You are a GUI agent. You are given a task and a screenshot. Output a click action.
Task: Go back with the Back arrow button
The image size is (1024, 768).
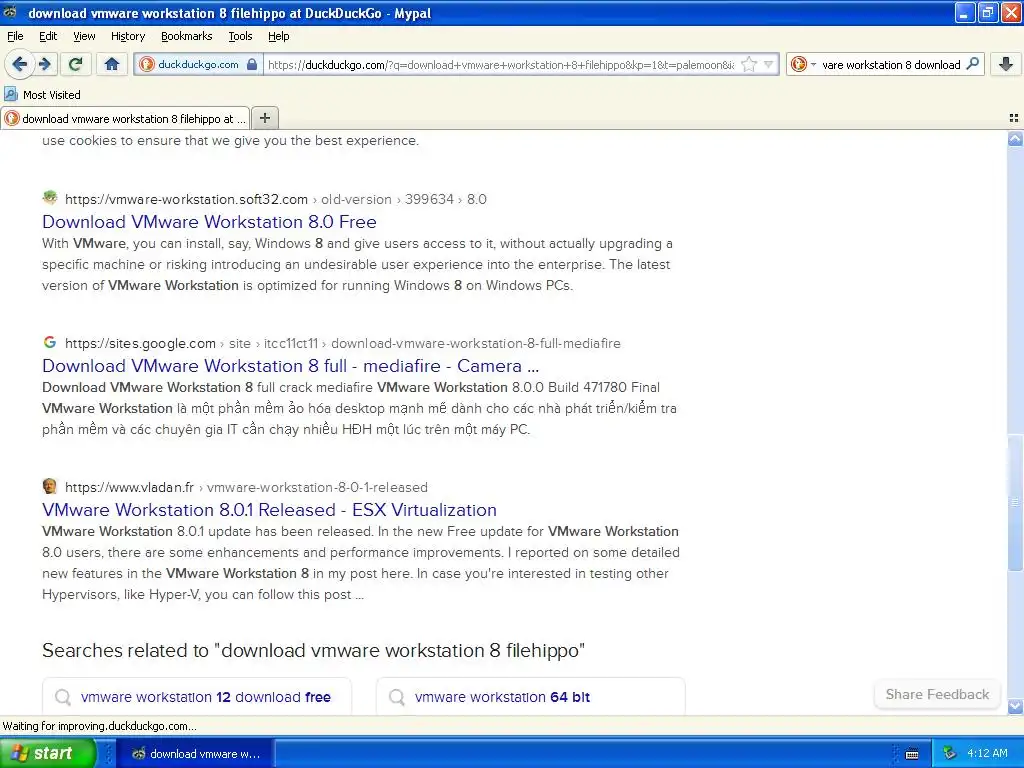pos(20,64)
